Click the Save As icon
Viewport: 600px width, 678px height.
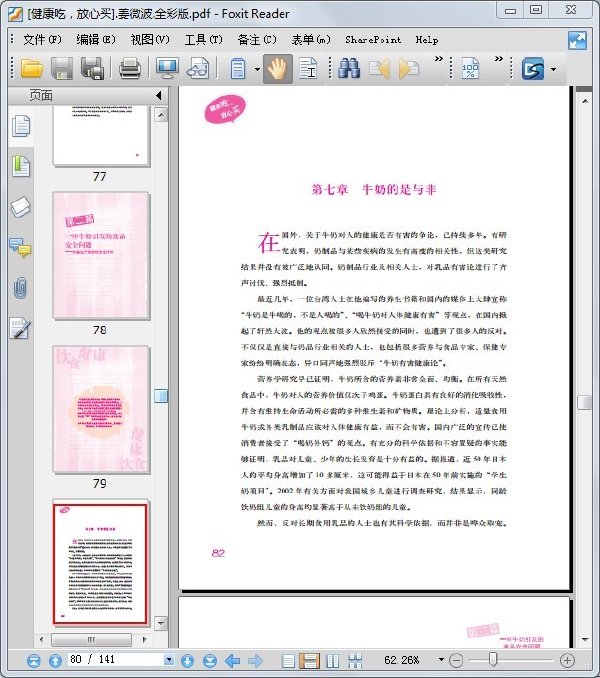[x=92, y=69]
